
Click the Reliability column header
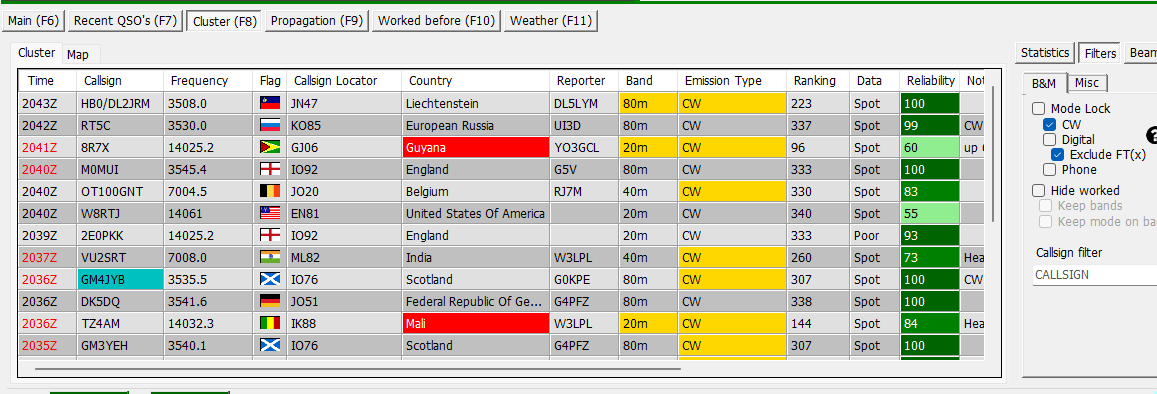[x=930, y=81]
